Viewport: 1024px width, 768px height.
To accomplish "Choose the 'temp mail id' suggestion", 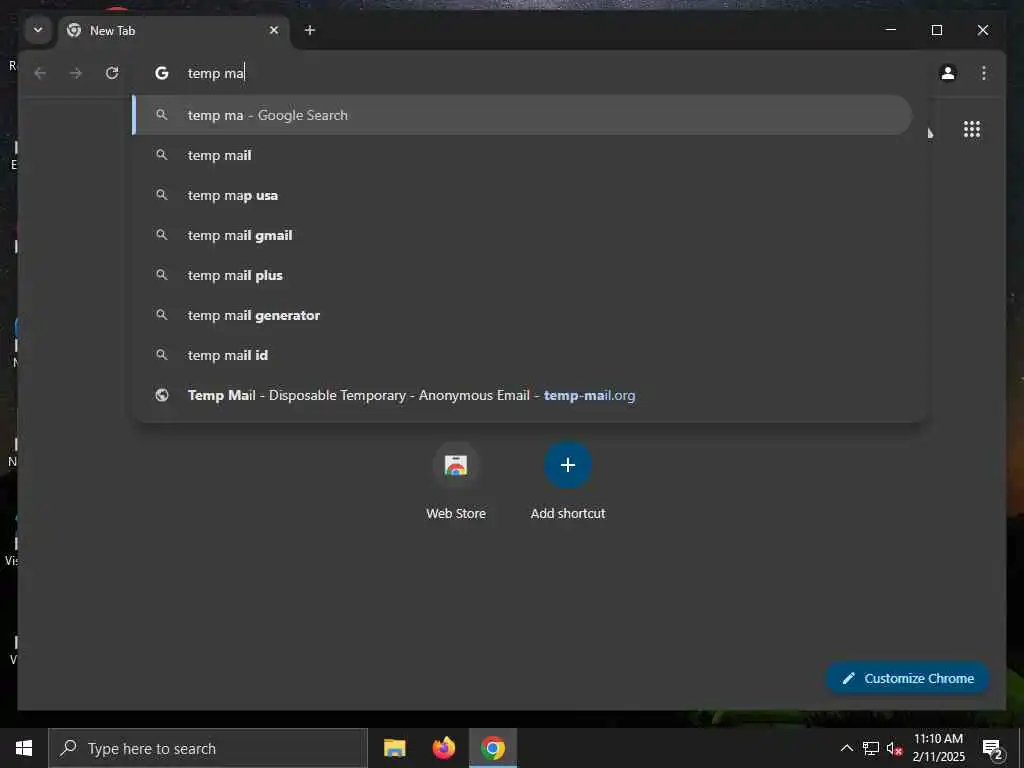I will pos(522,355).
